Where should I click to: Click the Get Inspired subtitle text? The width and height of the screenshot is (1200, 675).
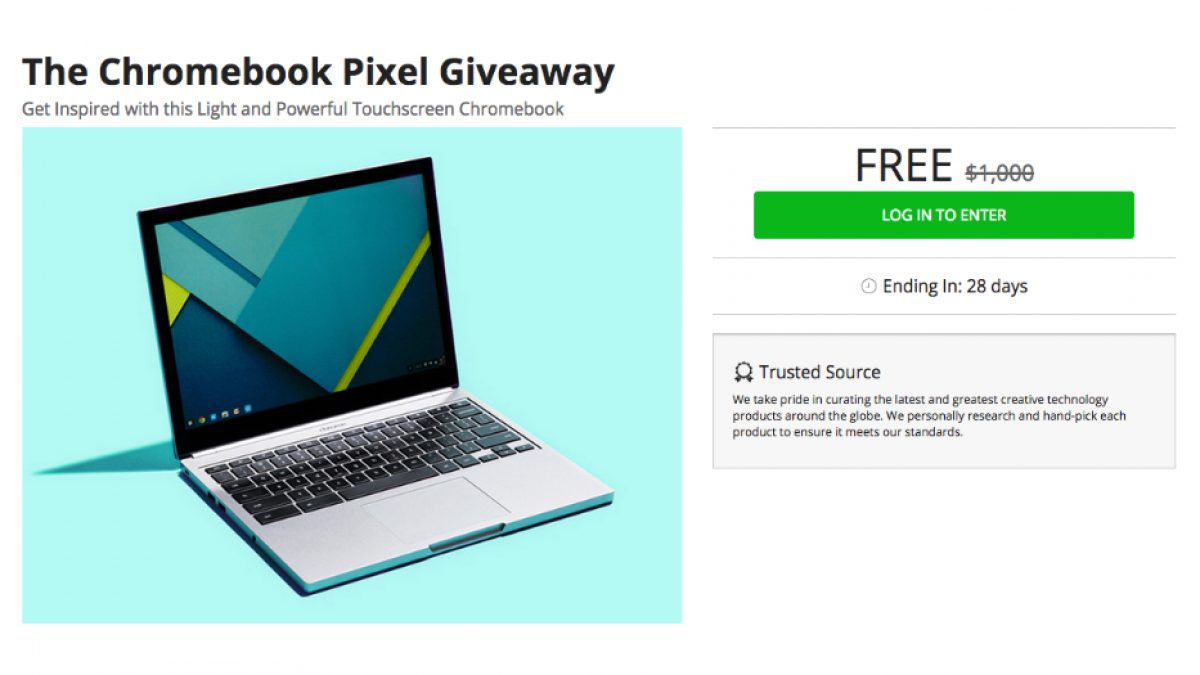tap(293, 108)
